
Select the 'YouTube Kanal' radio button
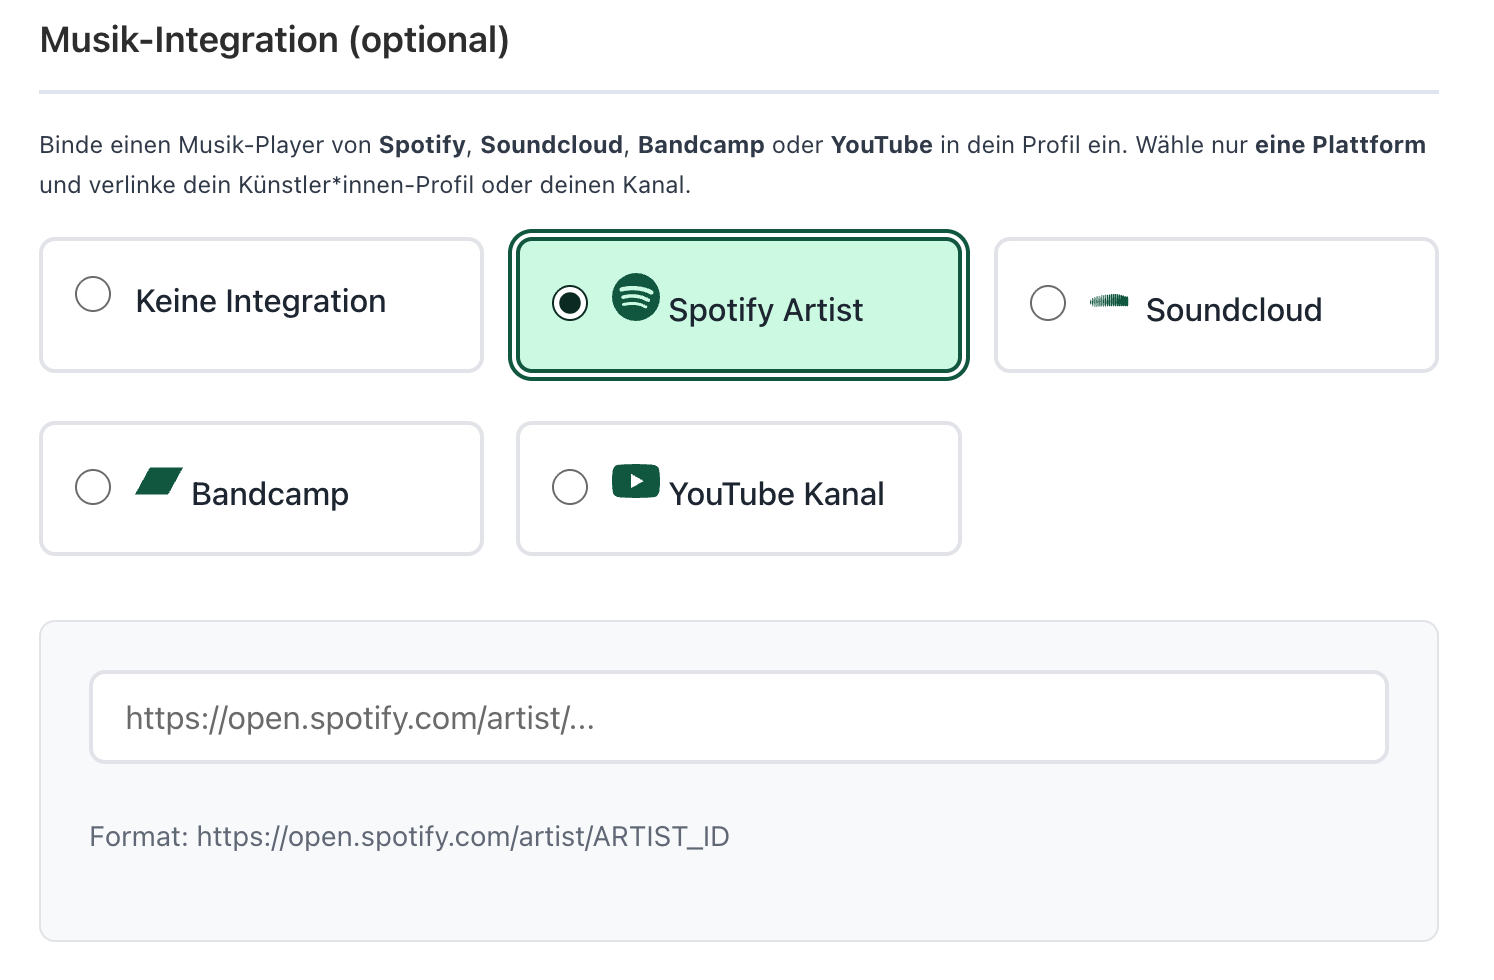570,486
